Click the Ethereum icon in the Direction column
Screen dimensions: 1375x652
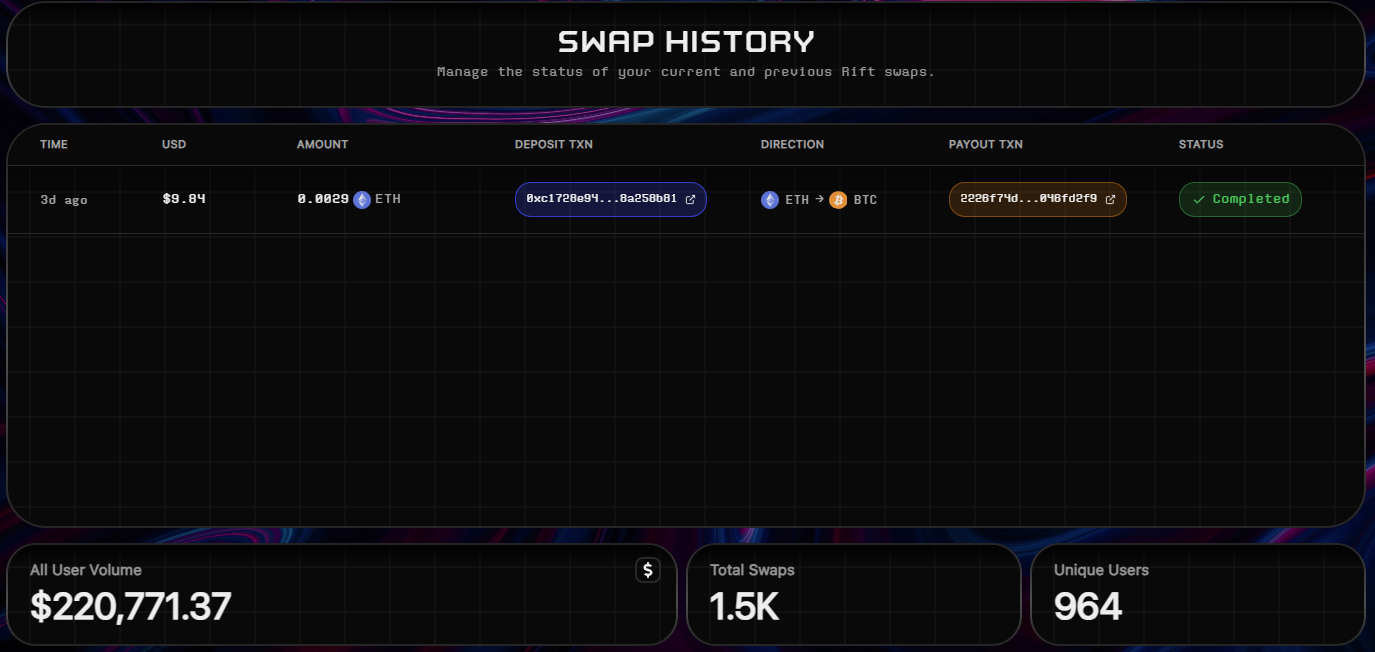[x=769, y=199]
